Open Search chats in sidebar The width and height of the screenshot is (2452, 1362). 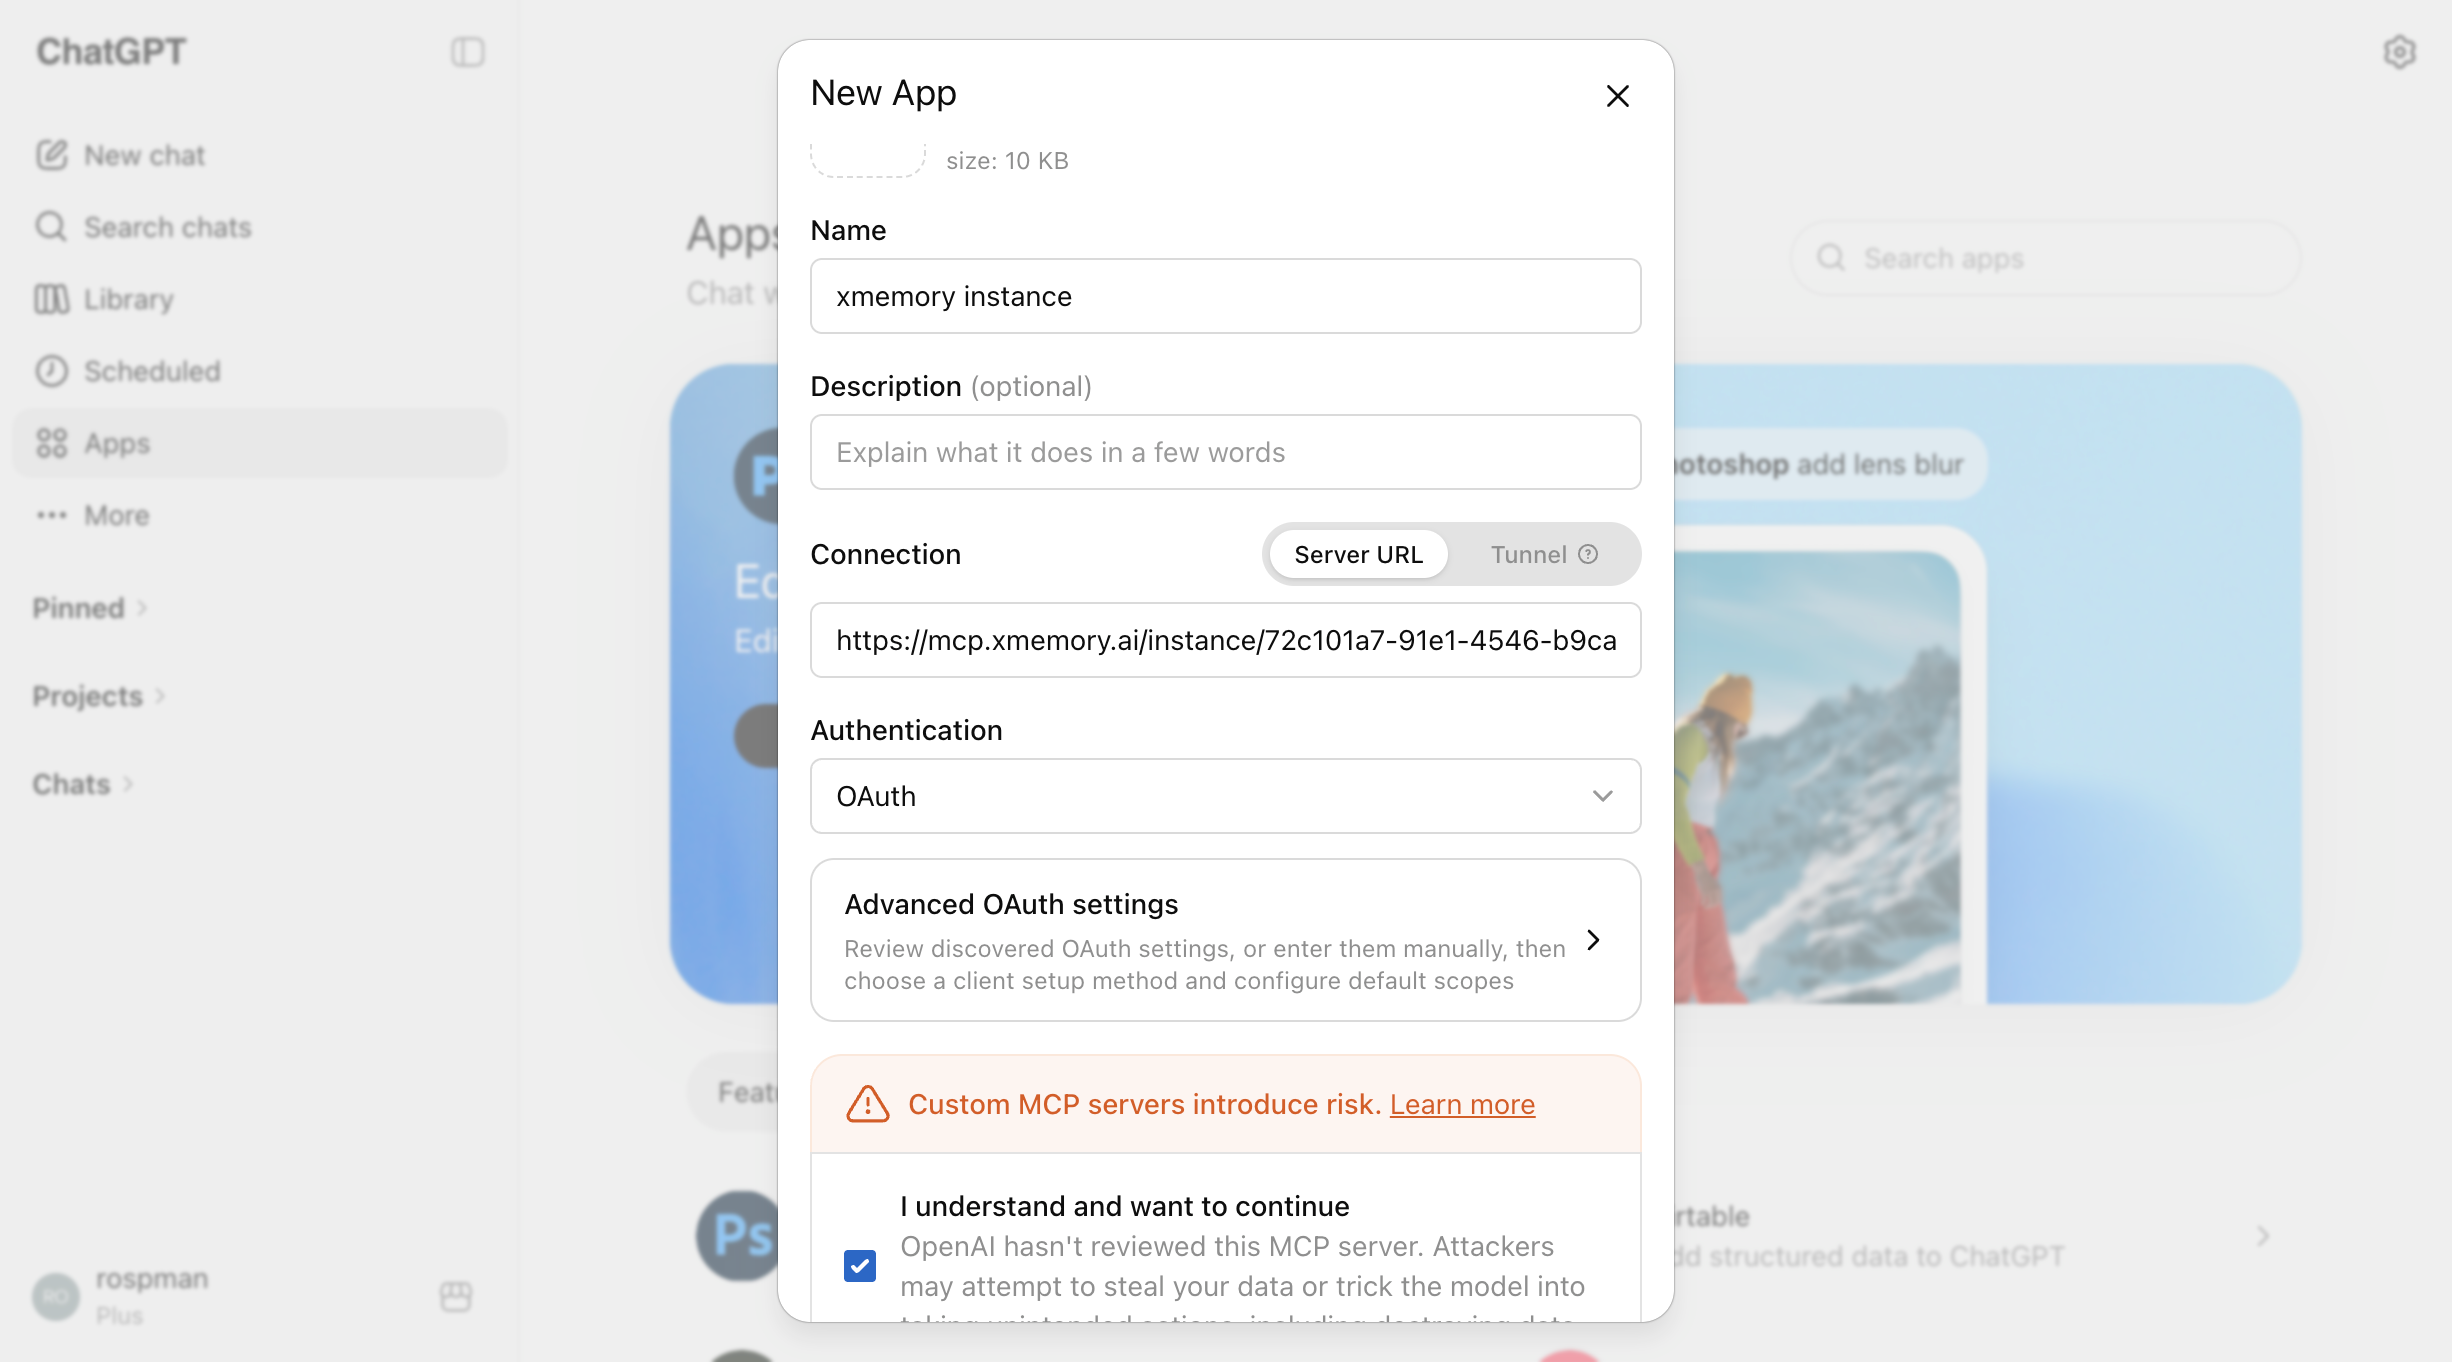tap(259, 227)
